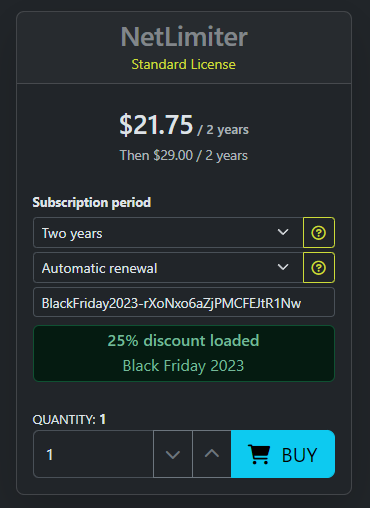Open help icon beside Automatic renewal dropdown
Screen dimensions: 370x508
click(319, 268)
